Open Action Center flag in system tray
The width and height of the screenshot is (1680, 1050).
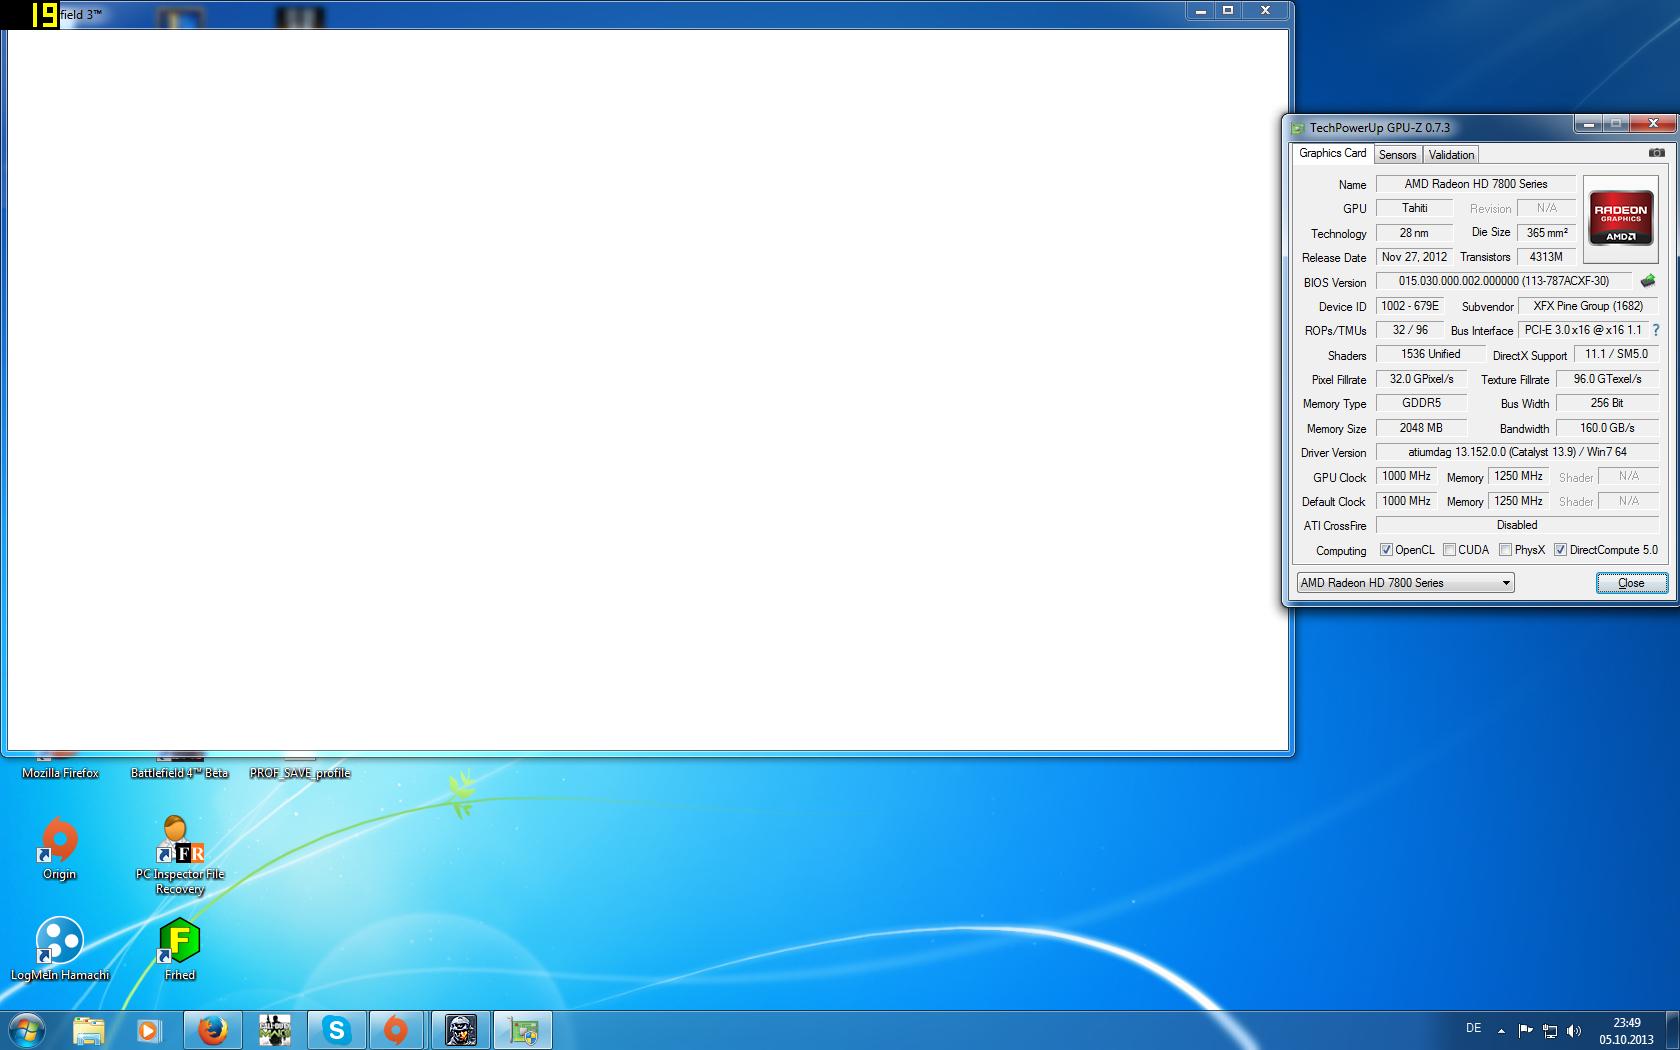tap(1525, 1030)
